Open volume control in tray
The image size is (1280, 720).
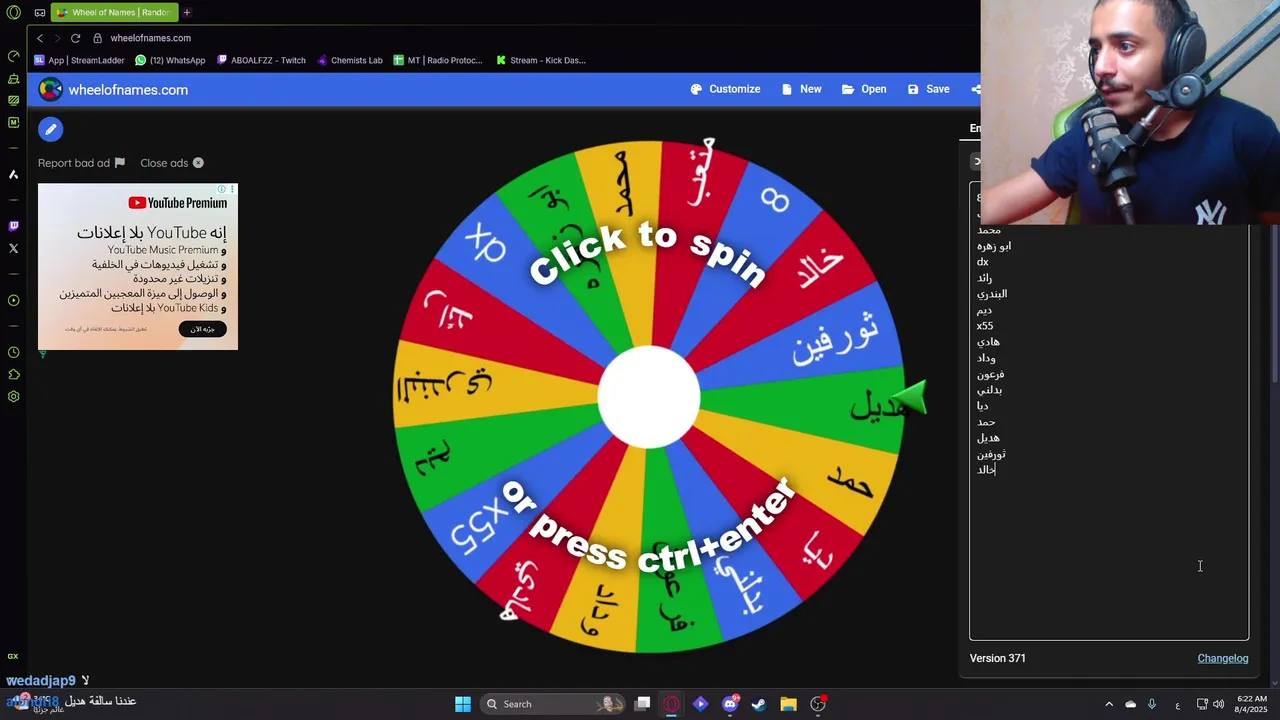(1218, 704)
